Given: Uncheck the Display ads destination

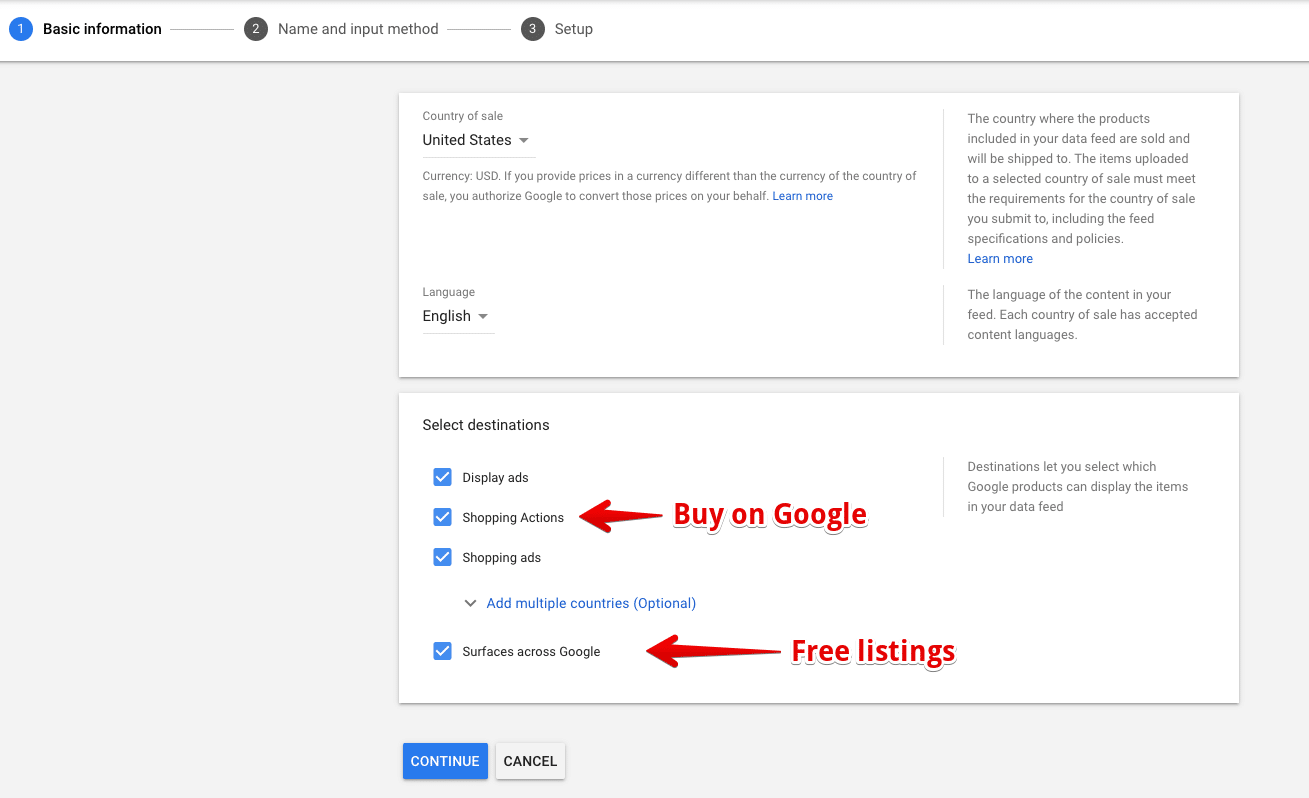Looking at the screenshot, I should click(x=442, y=477).
